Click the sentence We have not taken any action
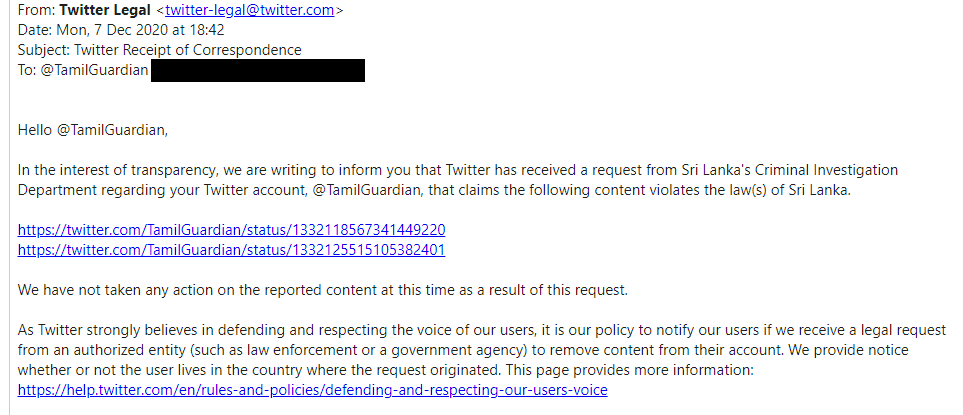The image size is (963, 415). point(323,290)
